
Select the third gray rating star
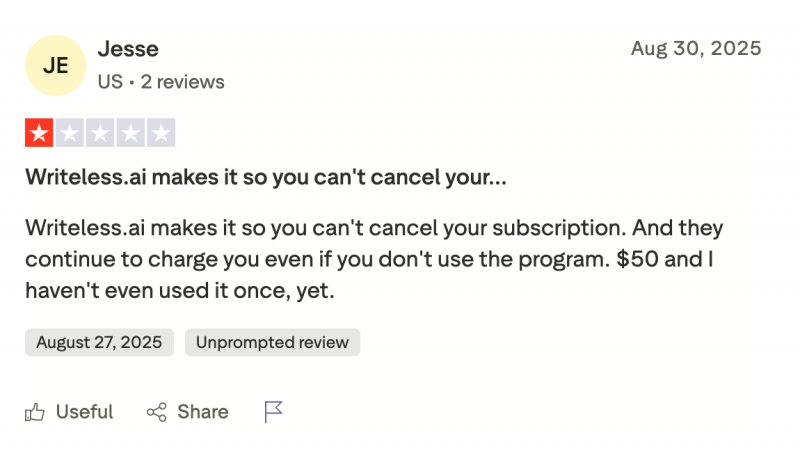[100, 133]
